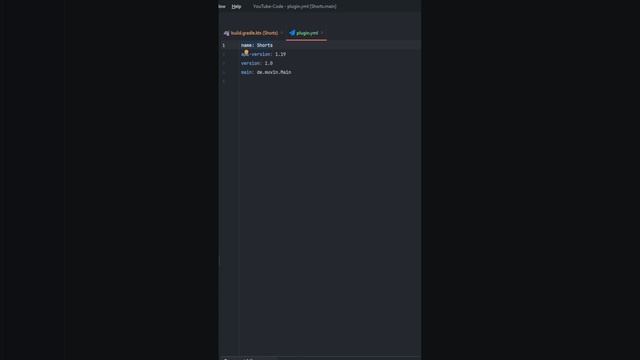
Task: Click the yellow intention lightbulb icon
Action: tap(246, 52)
